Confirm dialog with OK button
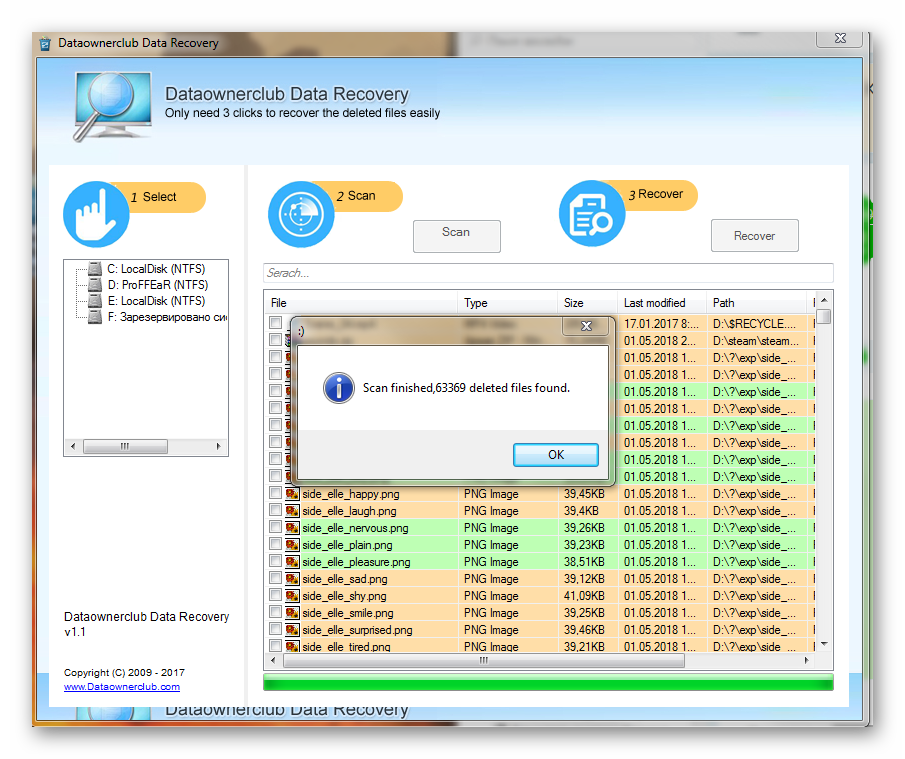The image size is (905, 759). (x=556, y=455)
